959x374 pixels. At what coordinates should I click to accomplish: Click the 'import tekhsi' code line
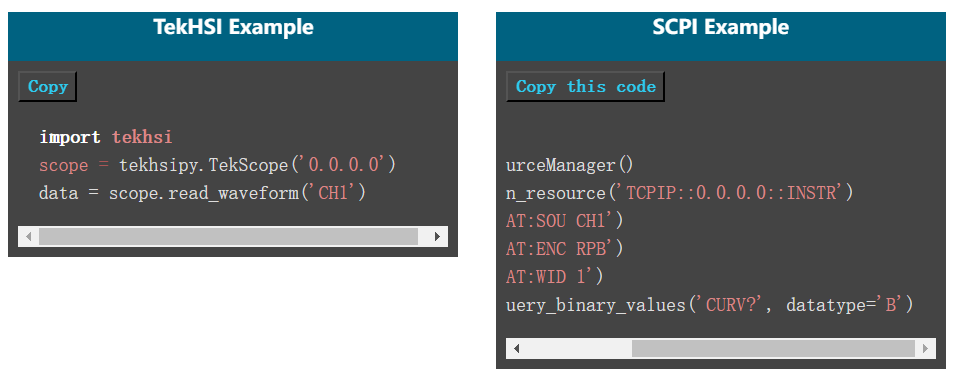coord(106,137)
